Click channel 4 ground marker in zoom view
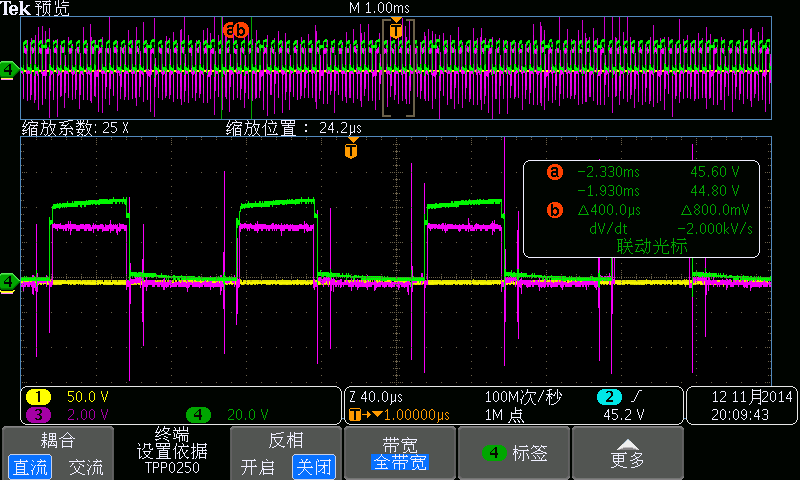 (x=8, y=282)
